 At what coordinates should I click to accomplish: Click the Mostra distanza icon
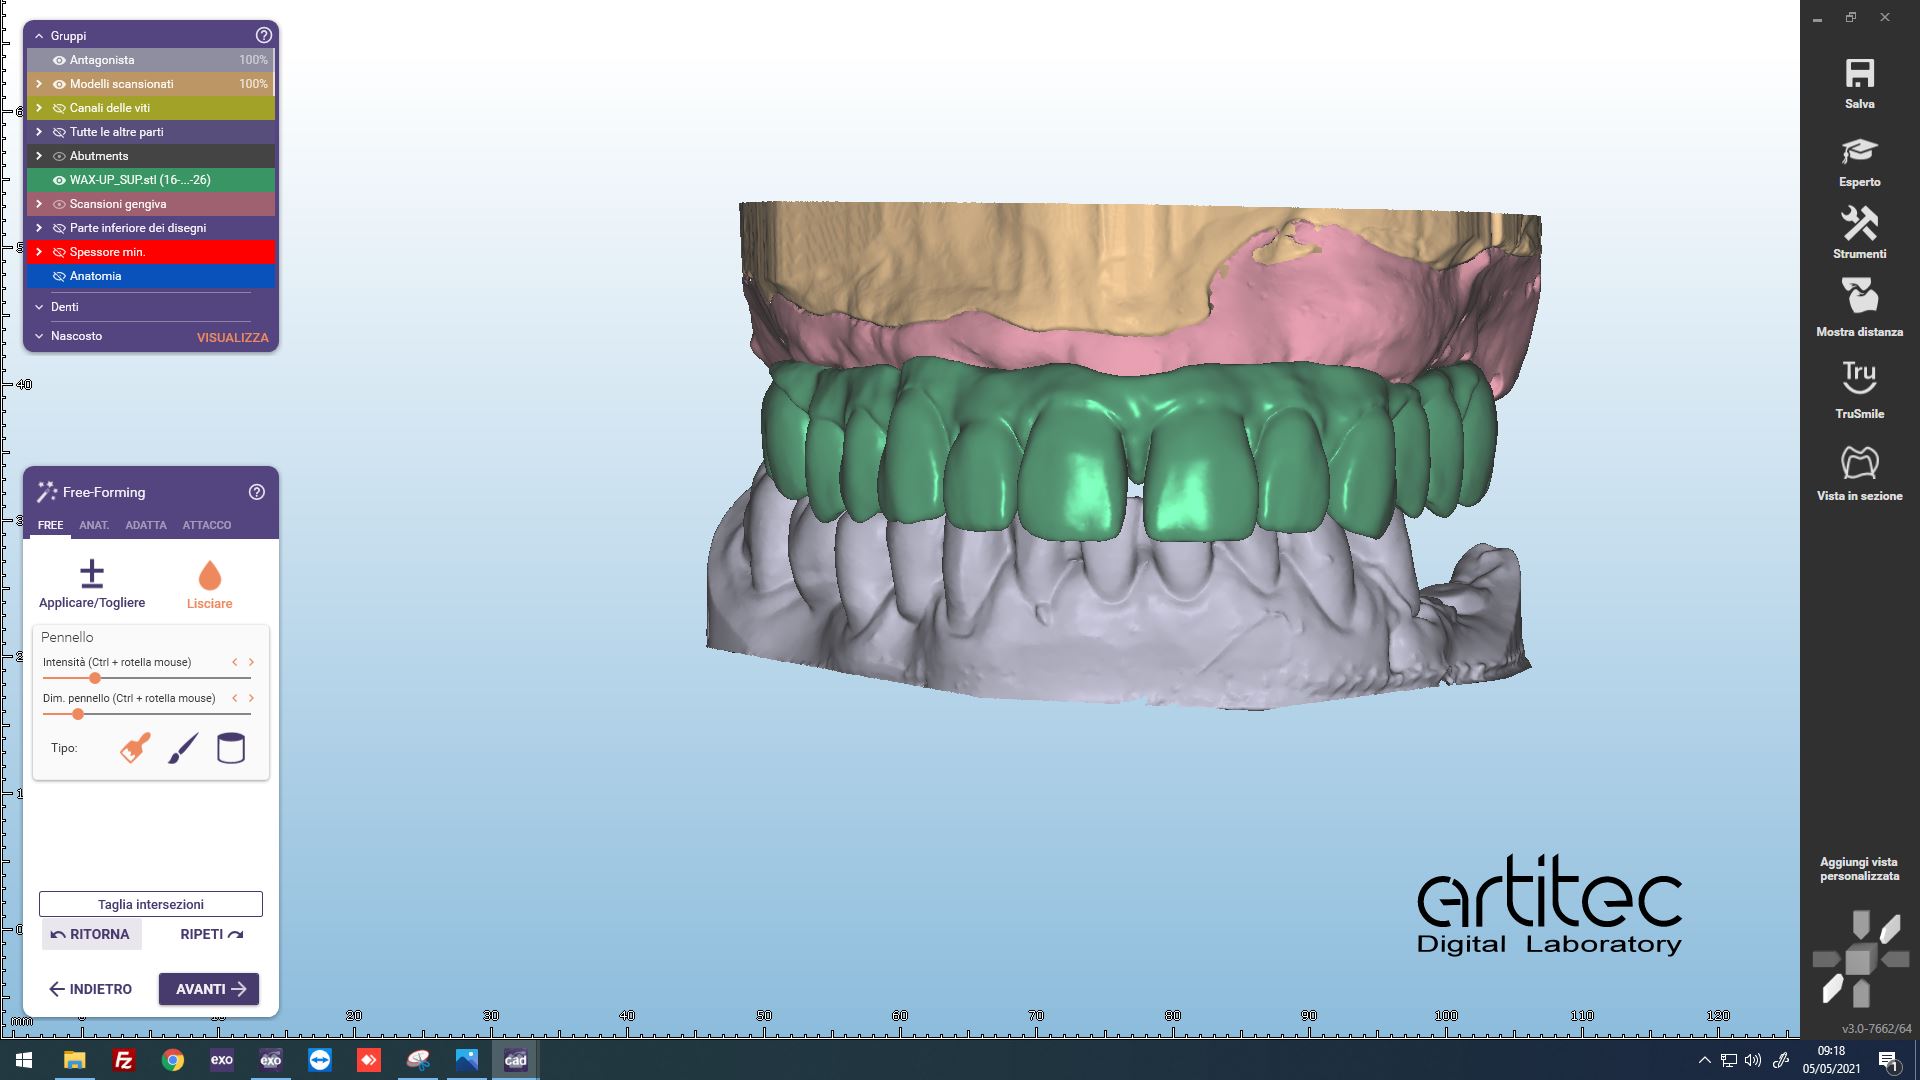point(1859,297)
